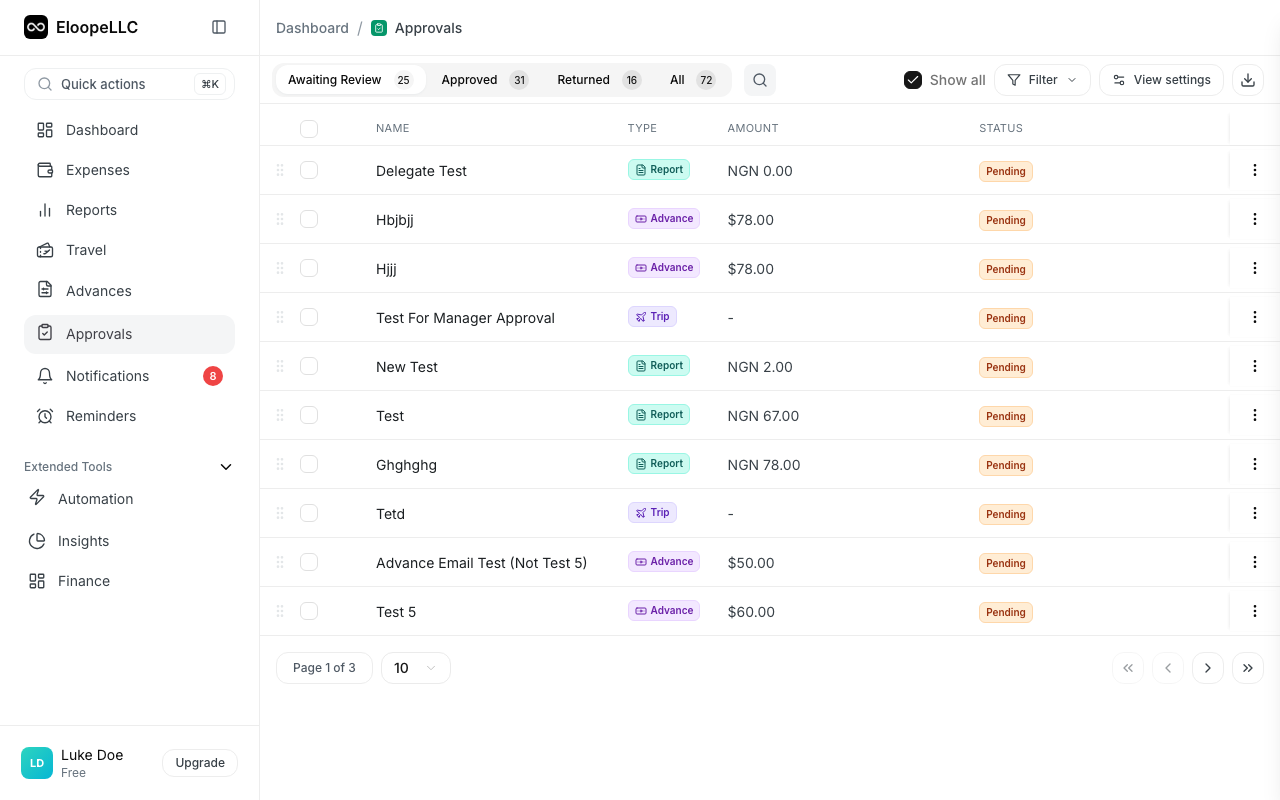This screenshot has height=800, width=1280.
Task: Toggle the sidebar collapse icon next to EloopeLLC
Action: 219,27
